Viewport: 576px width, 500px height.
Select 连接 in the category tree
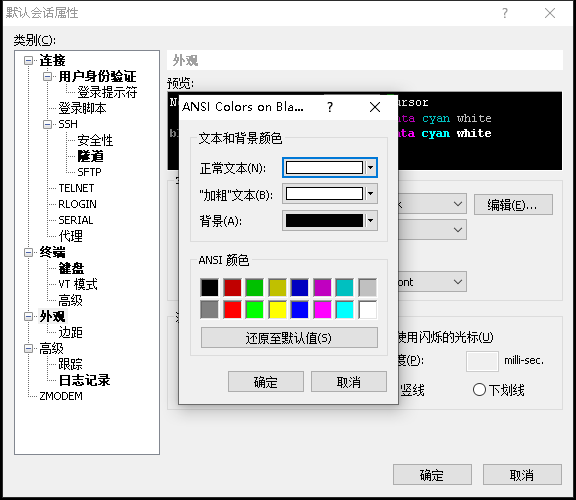(x=53, y=60)
